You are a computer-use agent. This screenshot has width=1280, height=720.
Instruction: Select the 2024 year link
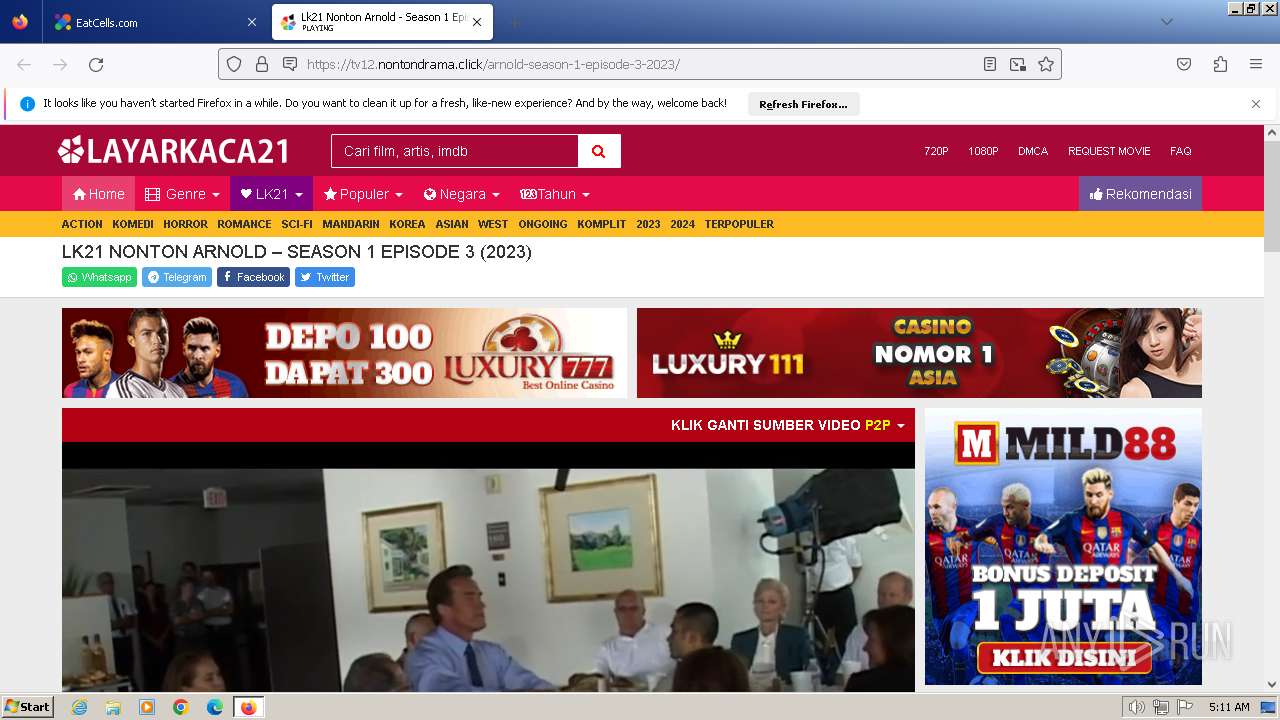[682, 224]
